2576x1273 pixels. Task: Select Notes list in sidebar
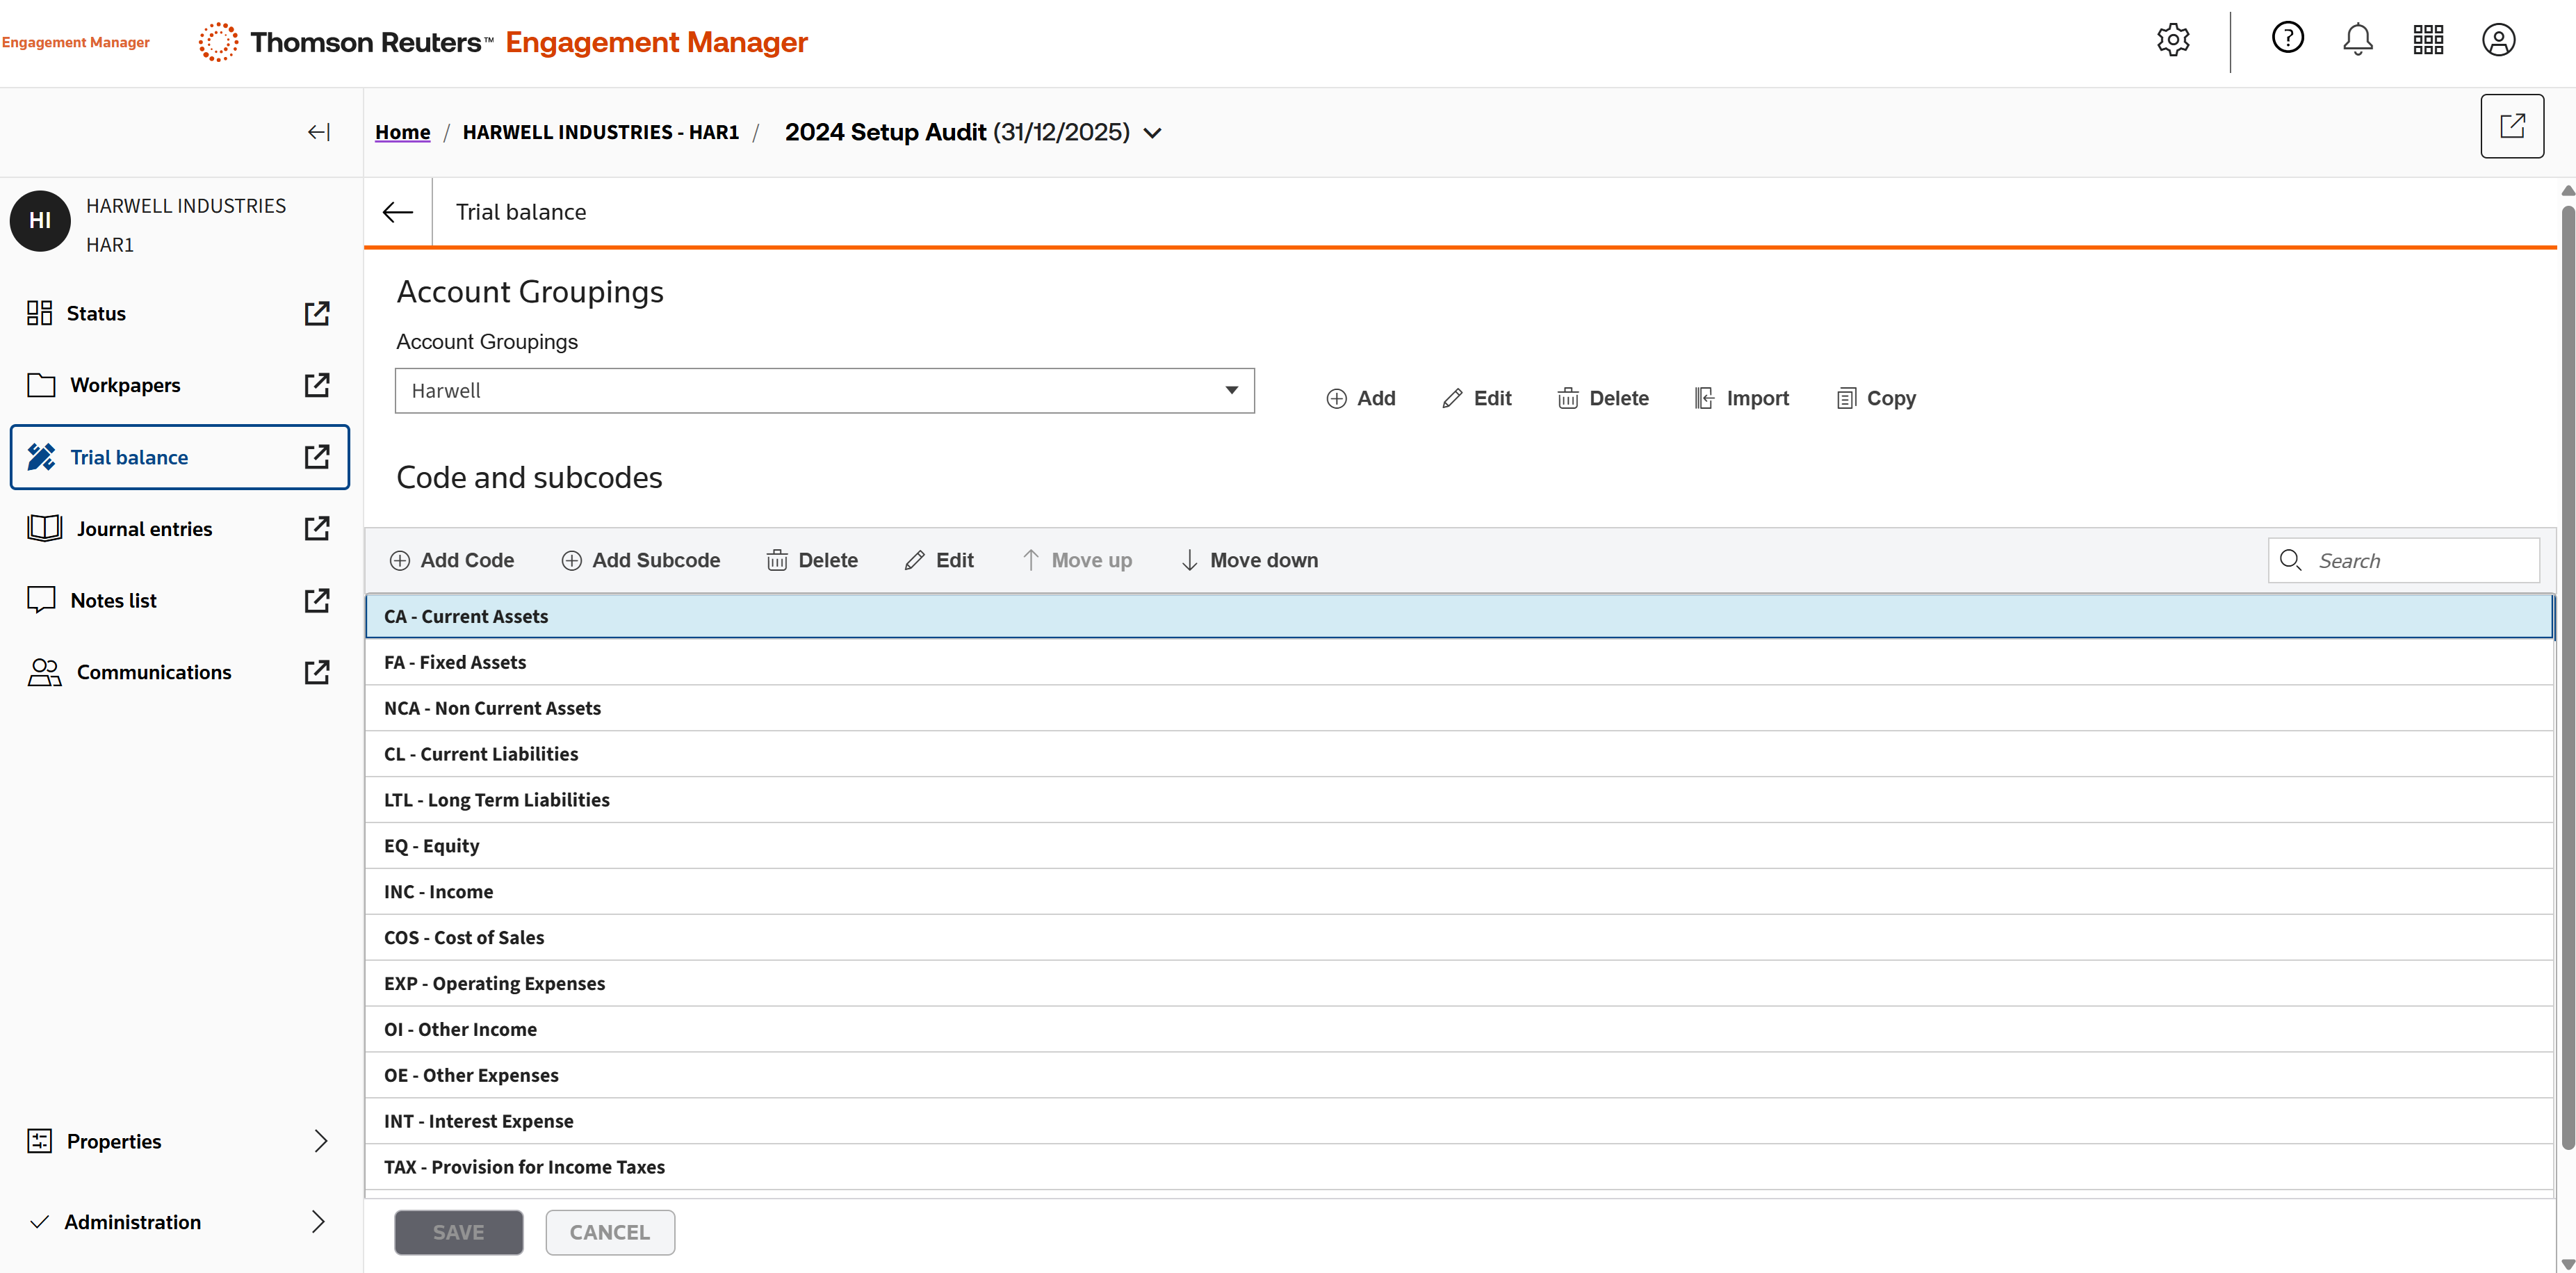114,600
